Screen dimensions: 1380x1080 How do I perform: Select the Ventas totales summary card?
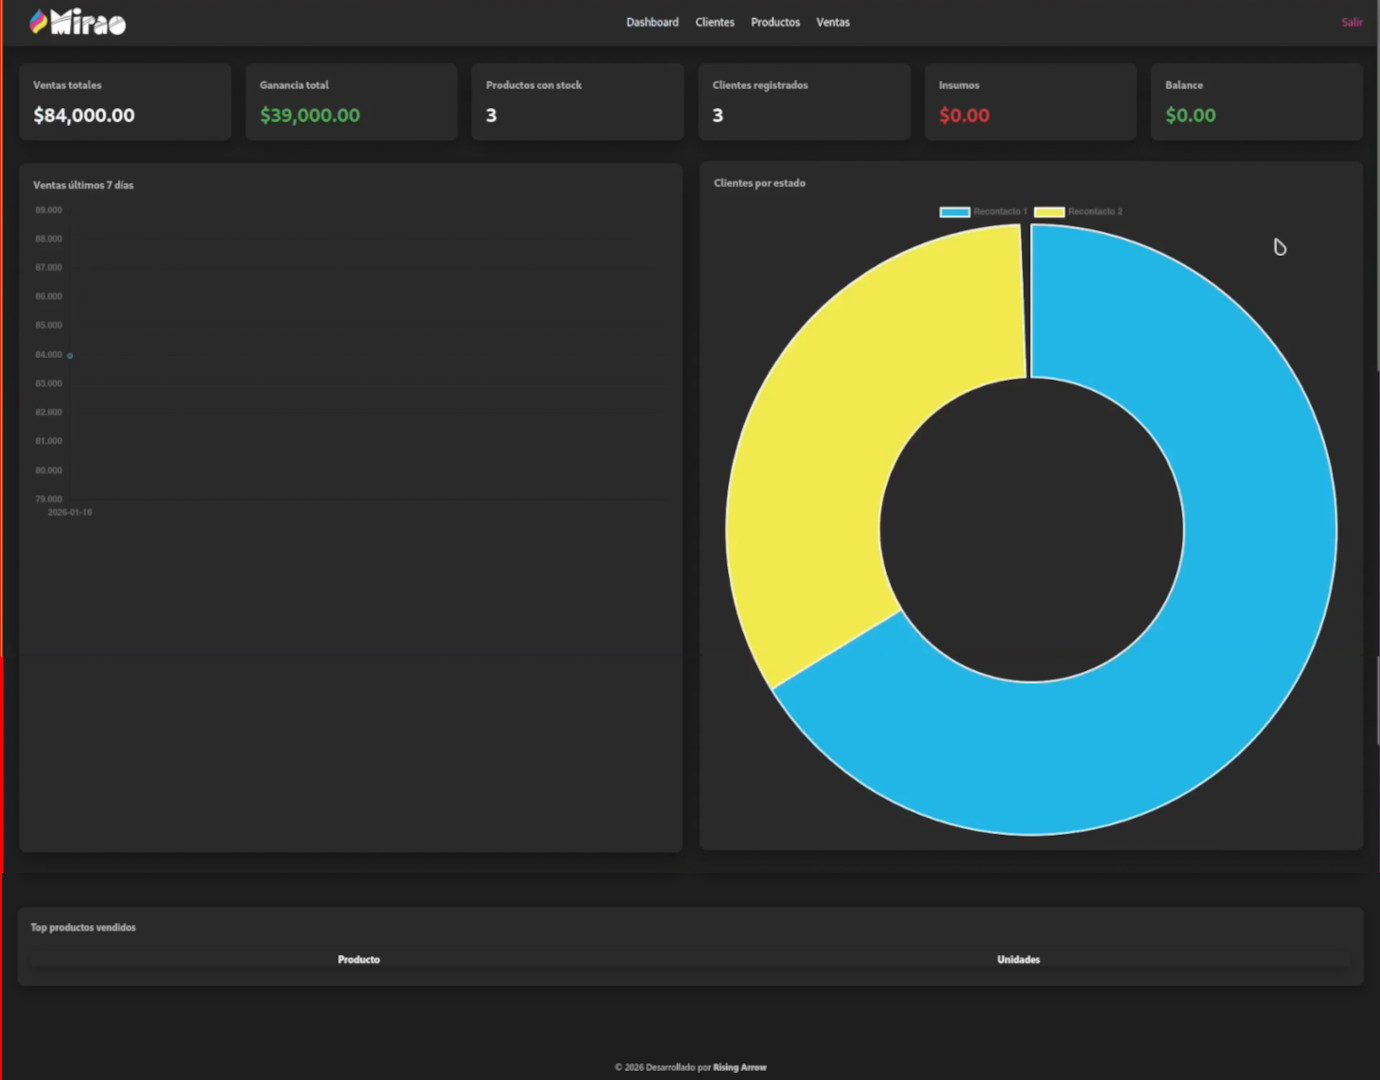coord(125,102)
